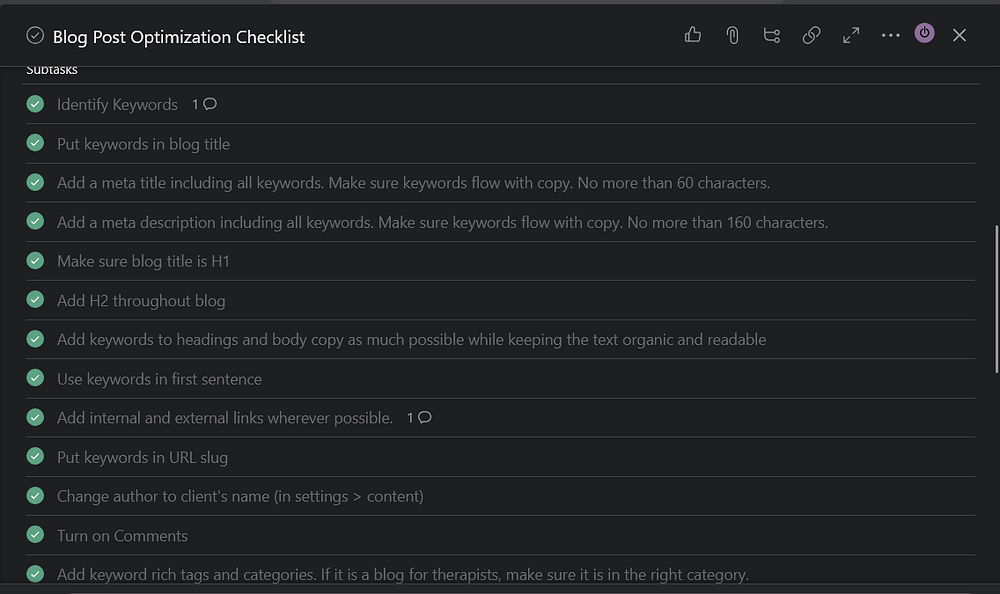Image resolution: width=1000 pixels, height=594 pixels.
Task: Uncheck Make sure blog title is H1
Action: coord(36,261)
